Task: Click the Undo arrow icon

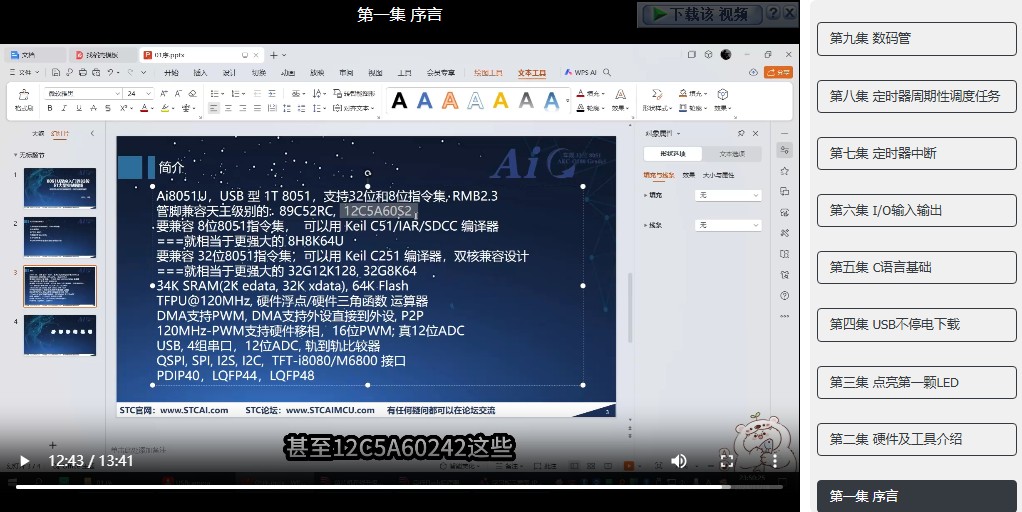Action: [x=110, y=72]
